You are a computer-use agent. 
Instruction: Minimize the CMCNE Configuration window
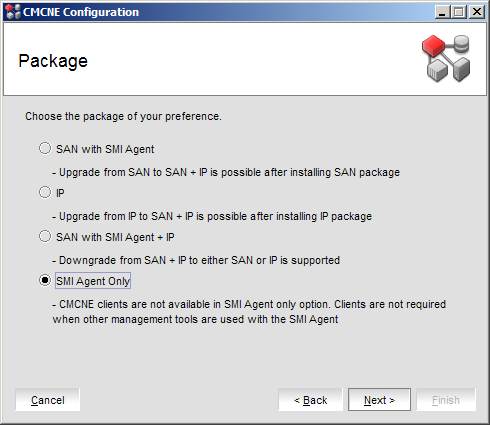[x=442, y=12]
